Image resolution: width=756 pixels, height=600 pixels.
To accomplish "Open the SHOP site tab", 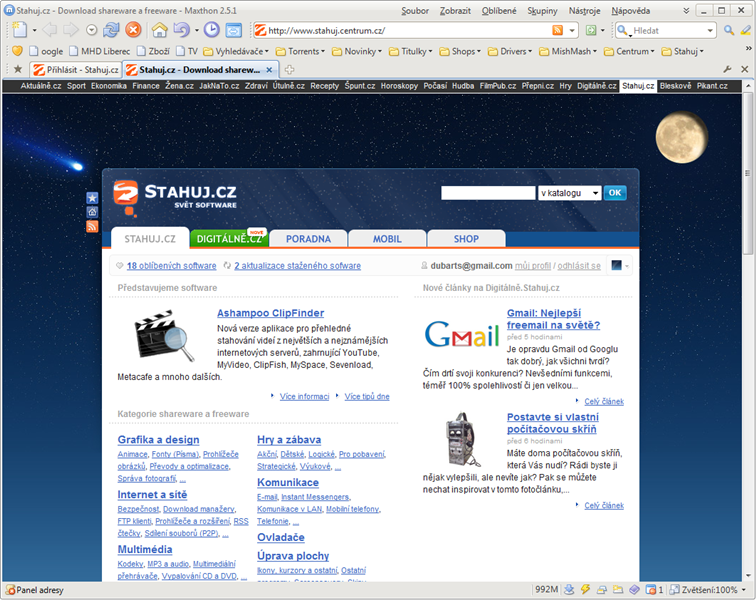I will click(466, 239).
